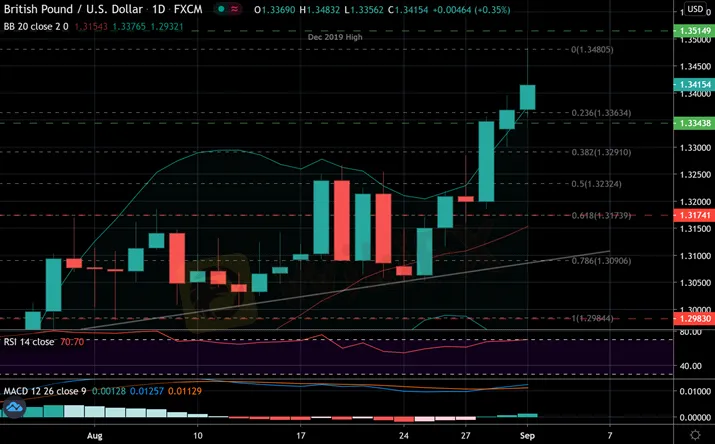
Task: Click the Dec 2019 High label
Action: [337, 37]
